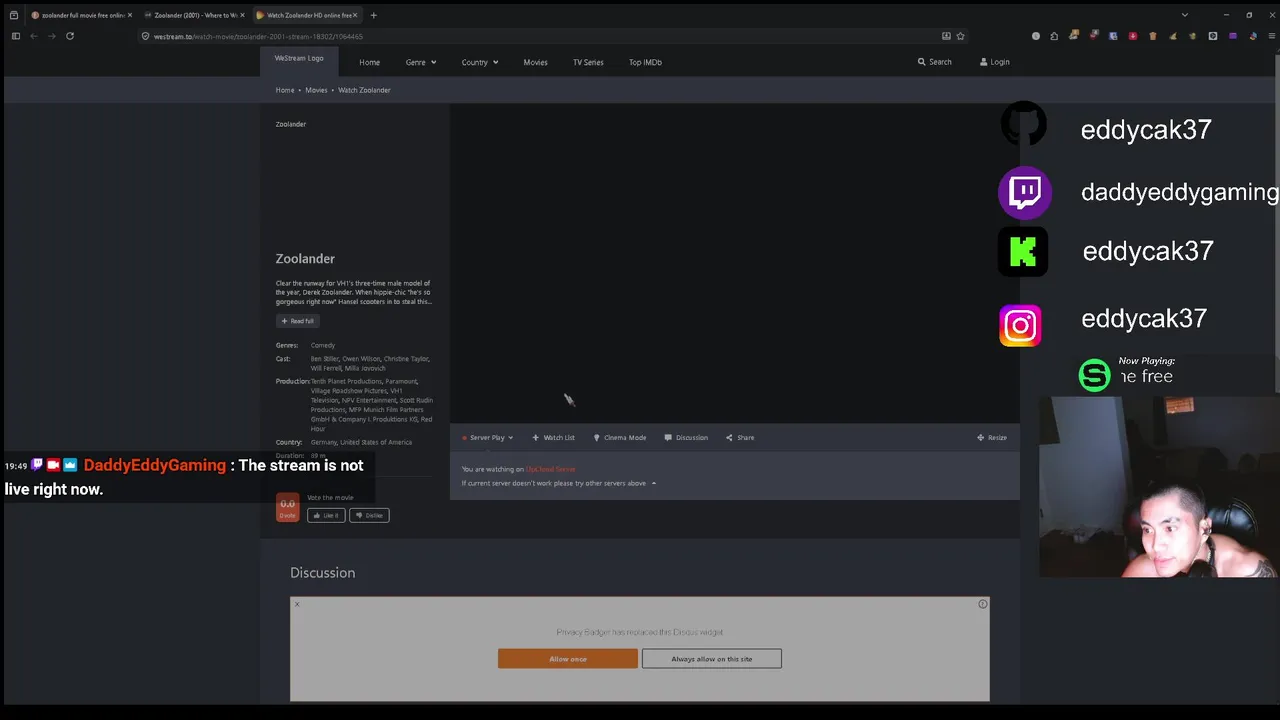Click the Twitch logo in overlay
The image size is (1280, 720).
(x=1025, y=192)
